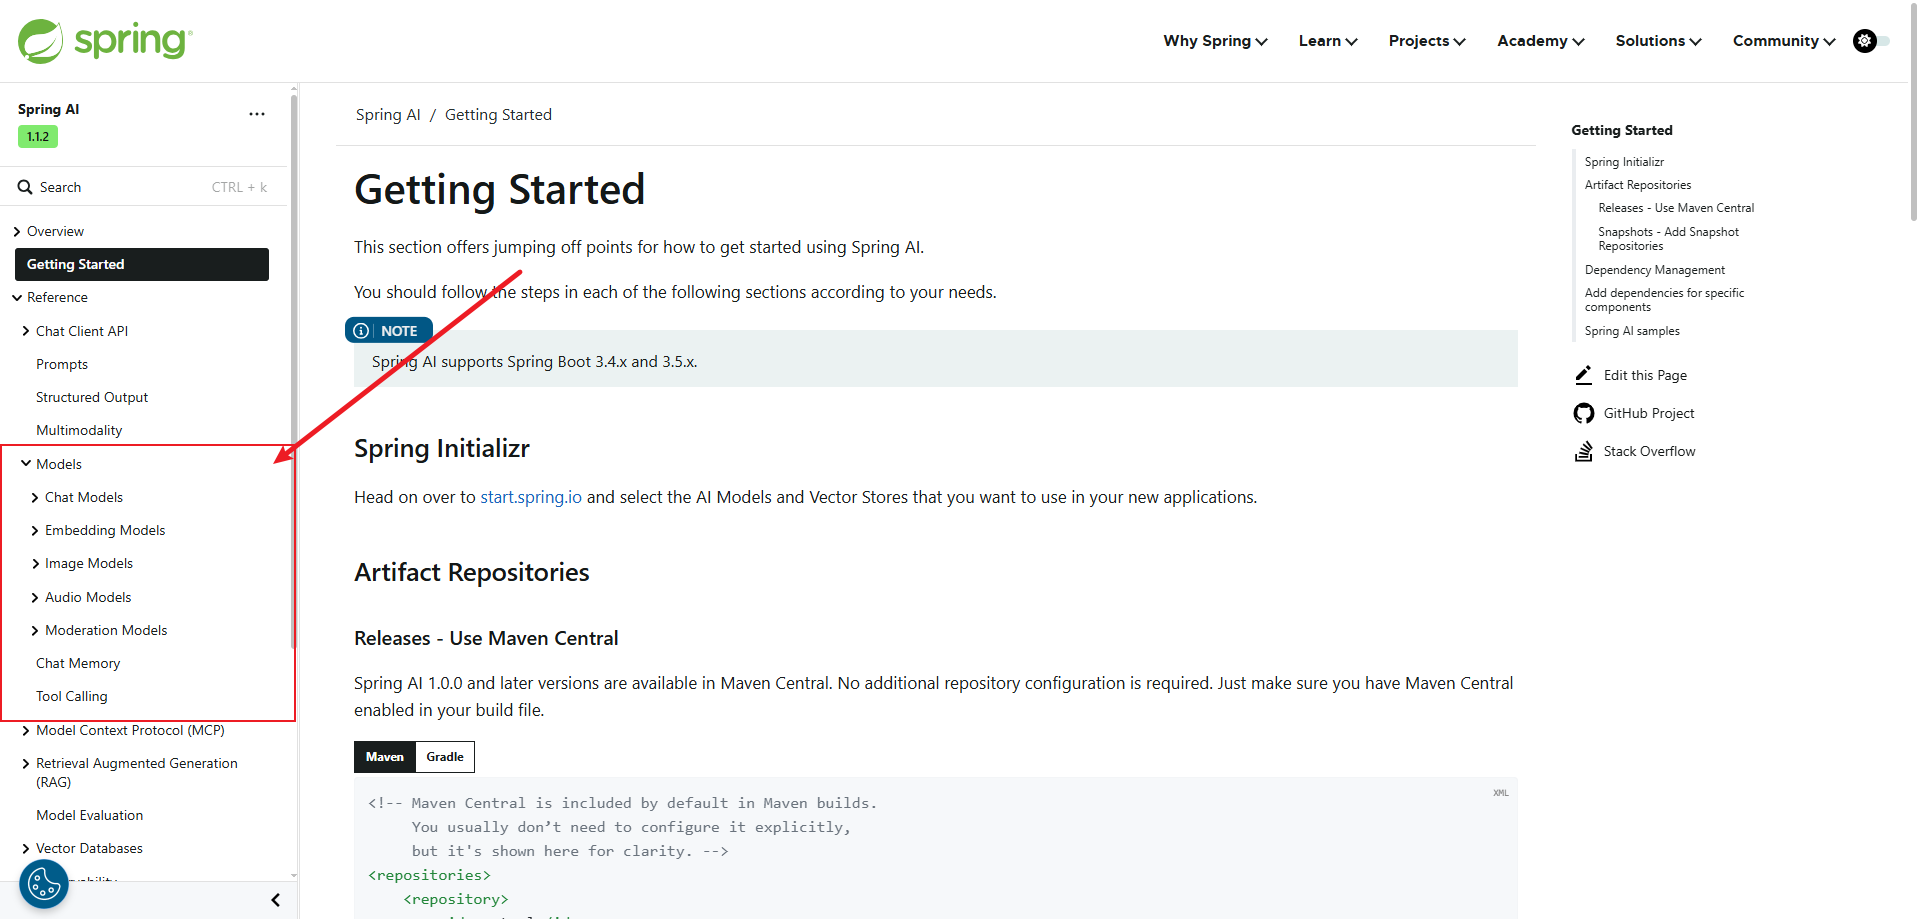Open the Multimodality page

(x=79, y=430)
